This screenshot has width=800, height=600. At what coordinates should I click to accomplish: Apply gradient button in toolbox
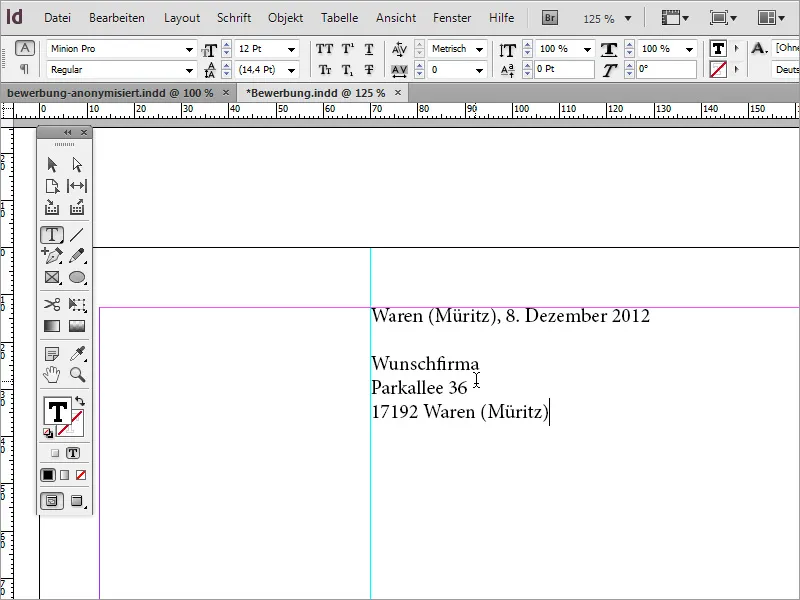[64, 475]
